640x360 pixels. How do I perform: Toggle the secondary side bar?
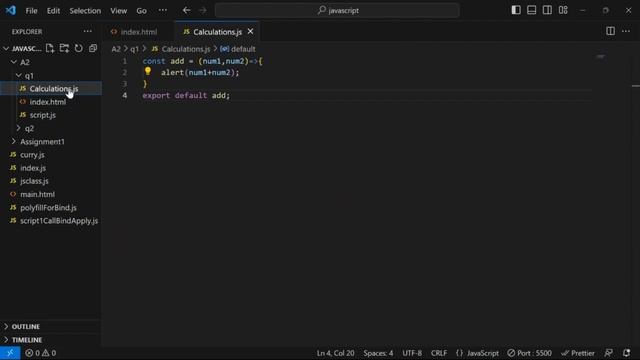(x=547, y=10)
